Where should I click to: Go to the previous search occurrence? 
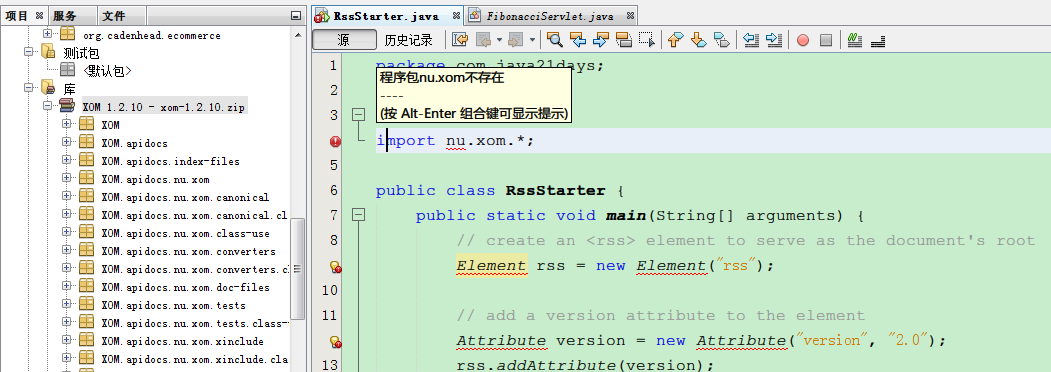577,40
